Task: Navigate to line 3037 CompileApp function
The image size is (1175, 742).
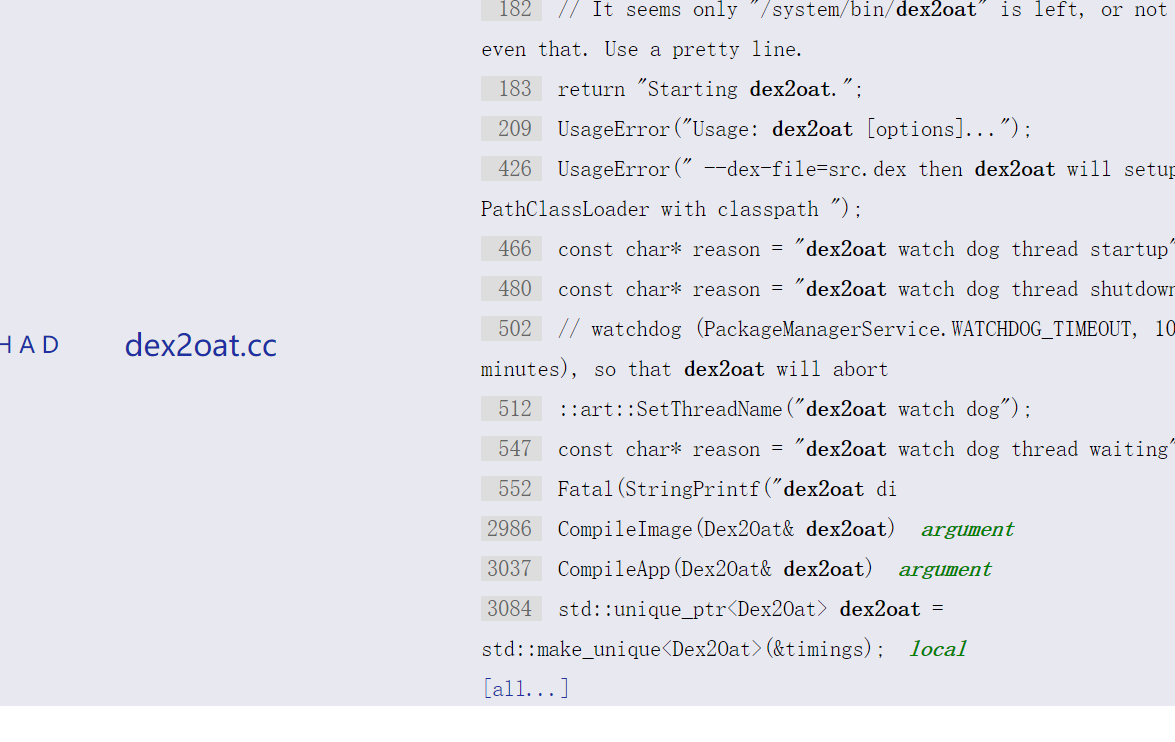Action: click(512, 569)
